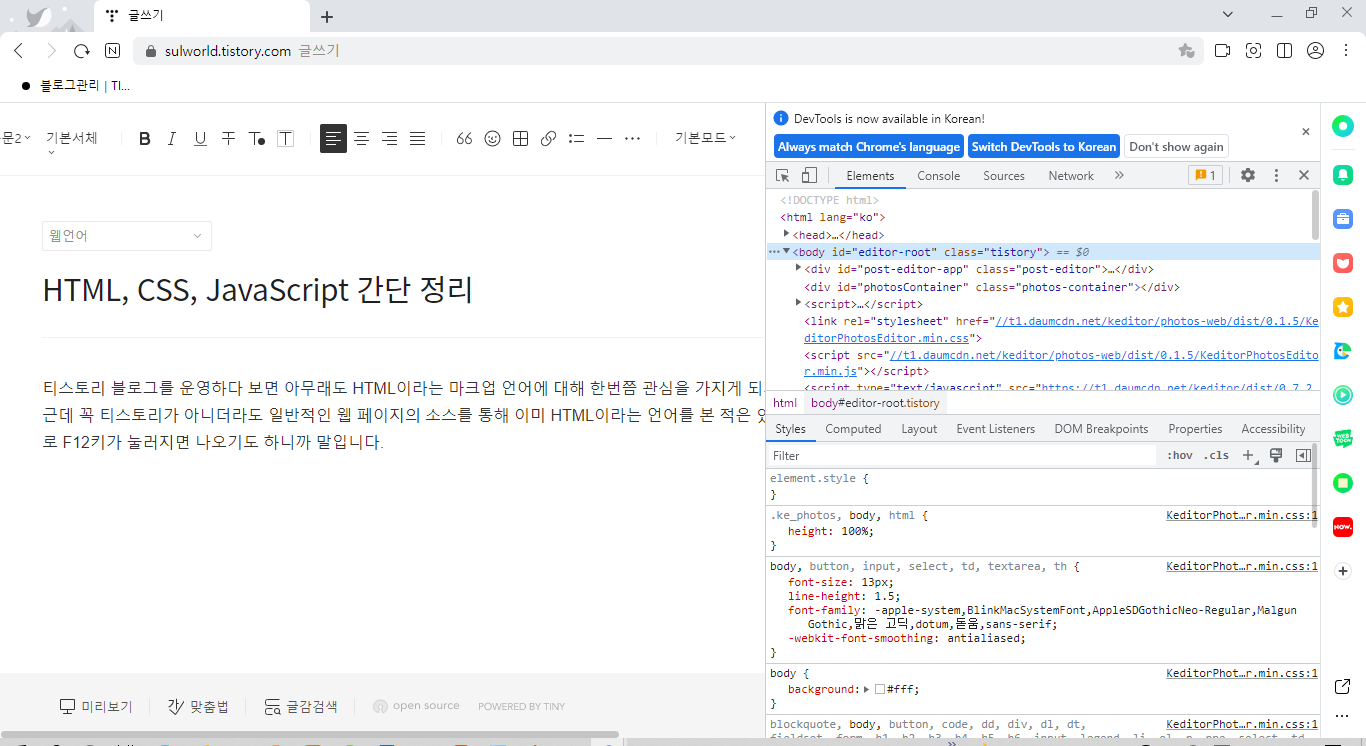Toggle device toolbar in DevTools

[809, 175]
